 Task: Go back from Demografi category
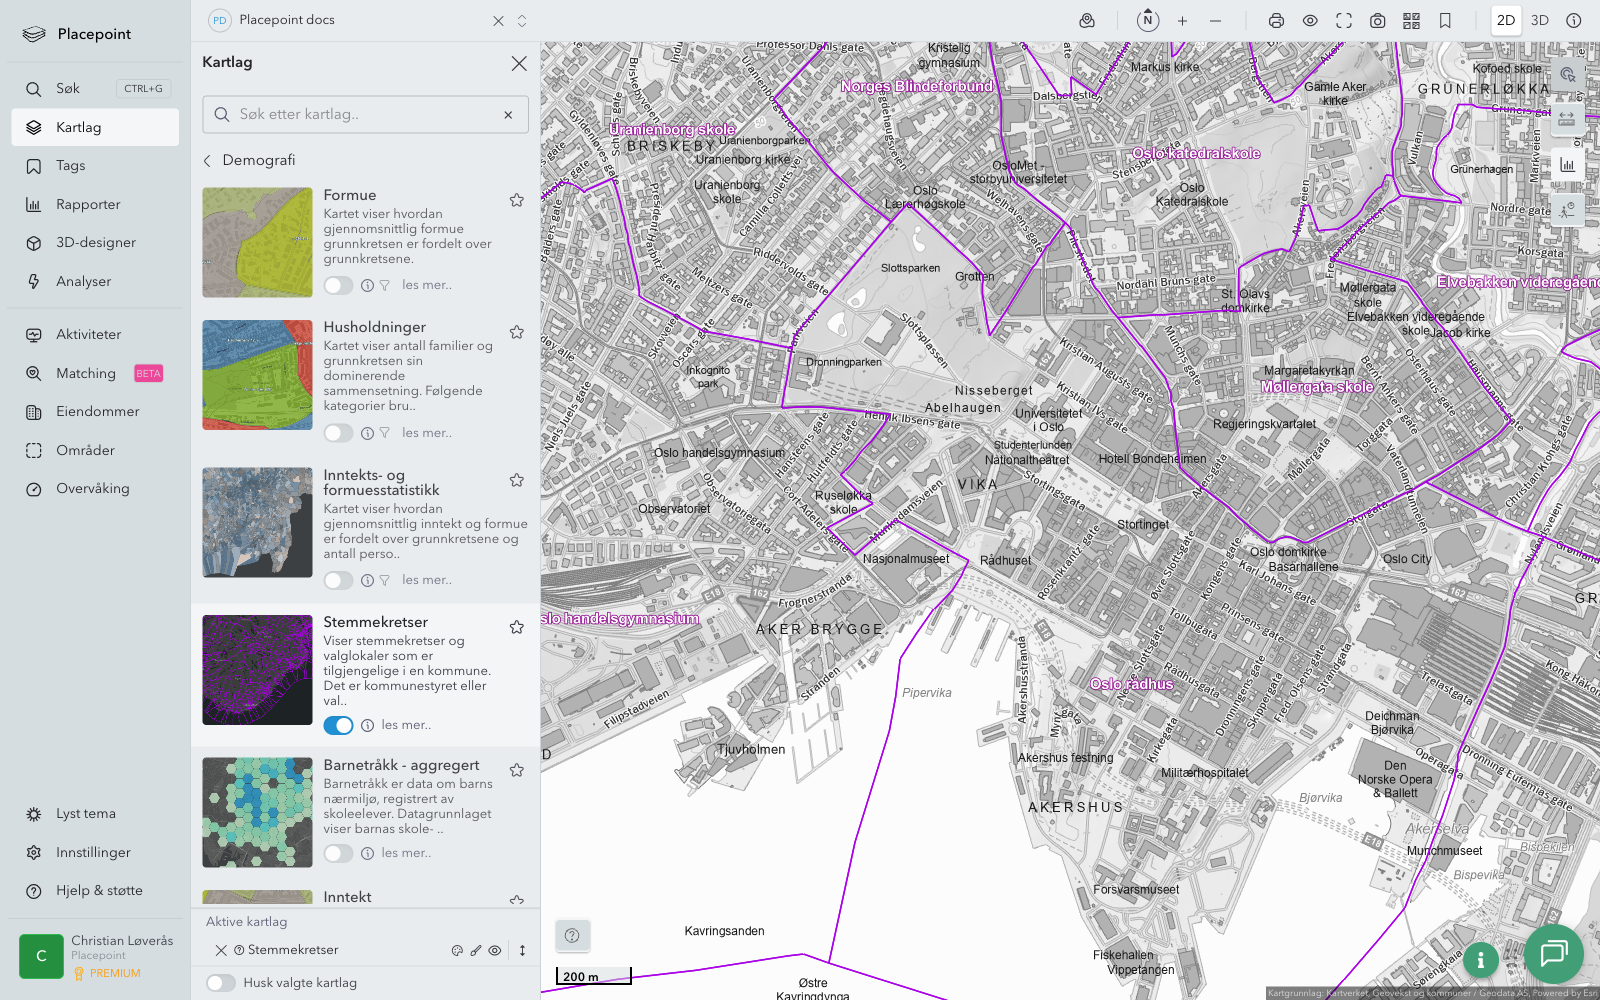[x=208, y=161]
